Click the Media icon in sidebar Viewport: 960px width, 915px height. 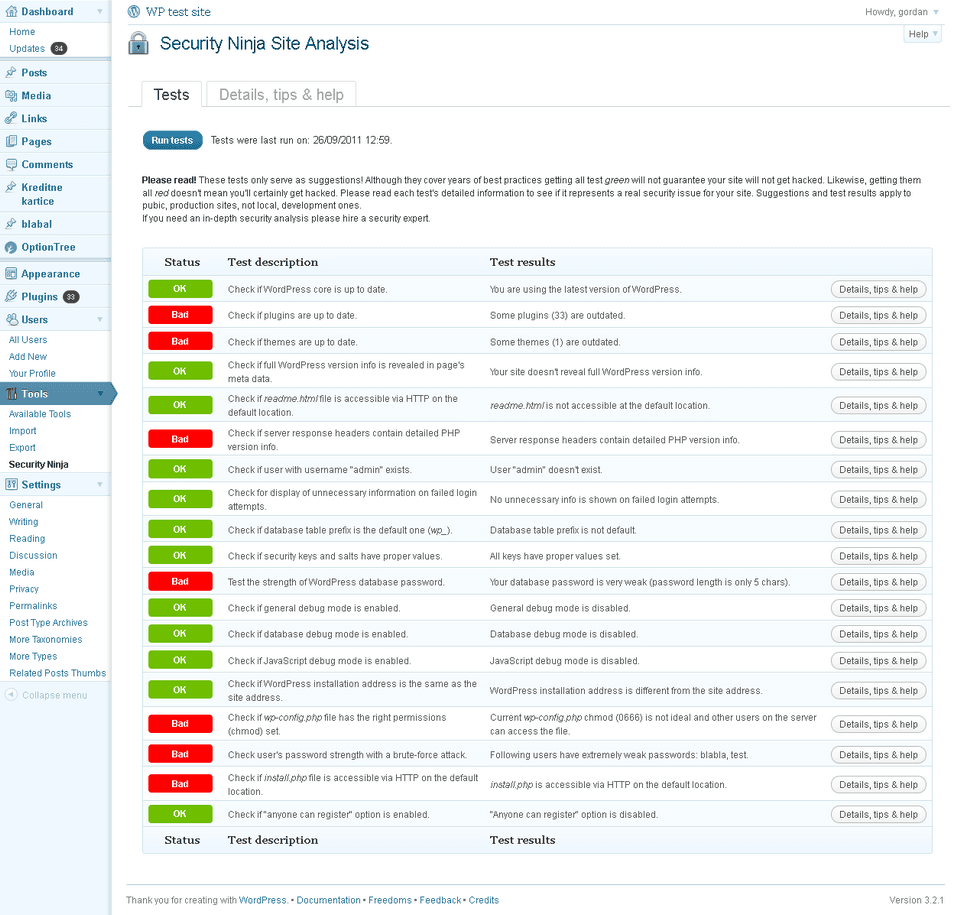tap(11, 96)
